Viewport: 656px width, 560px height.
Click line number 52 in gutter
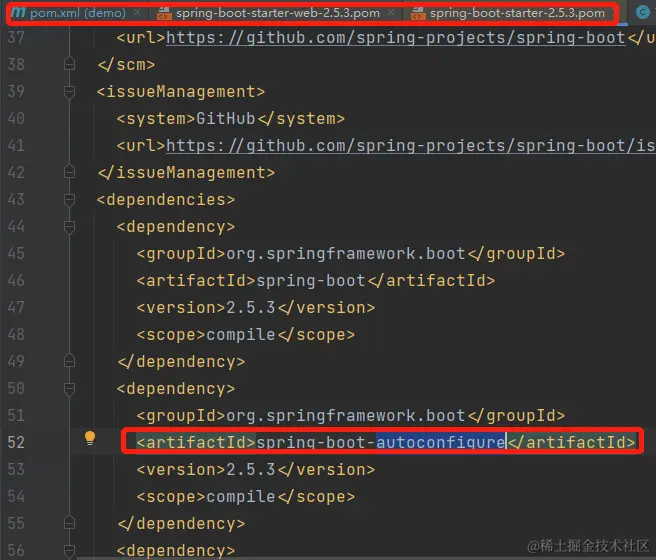tap(16, 442)
